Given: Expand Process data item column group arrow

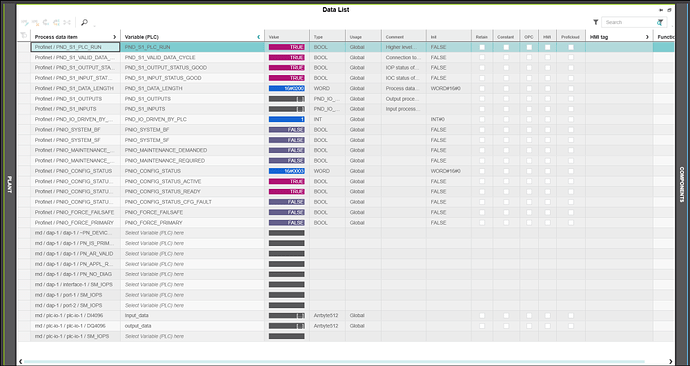Looking at the screenshot, I should pos(115,37).
